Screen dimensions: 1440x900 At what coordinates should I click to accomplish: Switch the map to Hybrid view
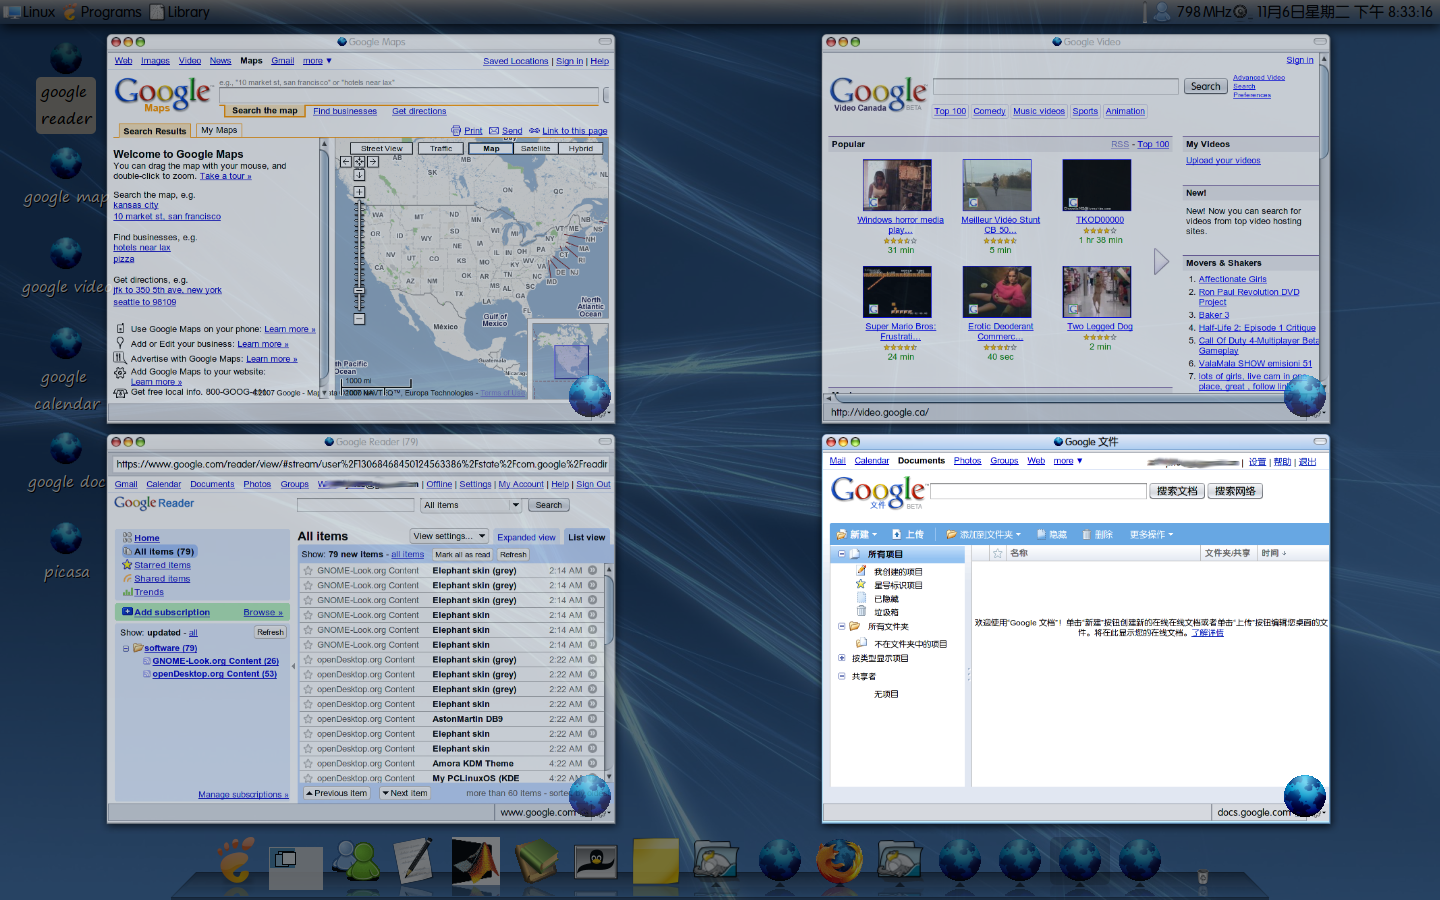point(581,148)
